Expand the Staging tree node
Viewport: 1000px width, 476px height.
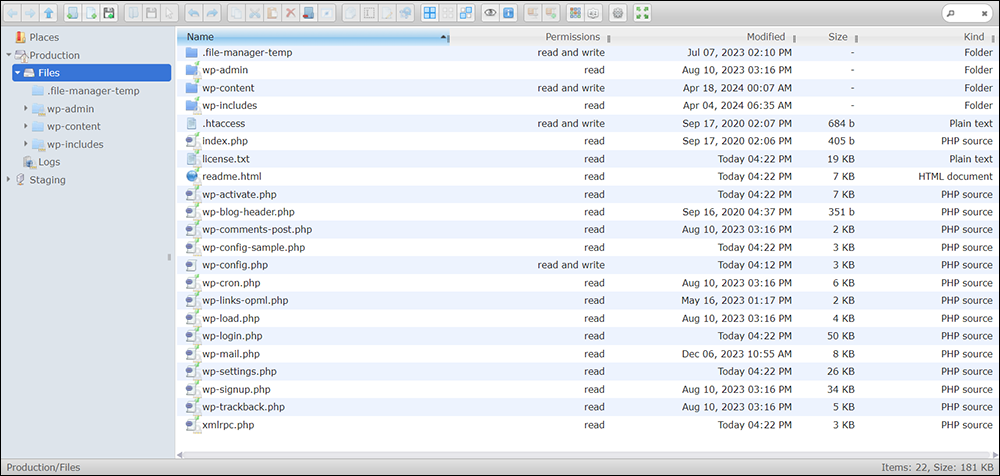click(9, 180)
